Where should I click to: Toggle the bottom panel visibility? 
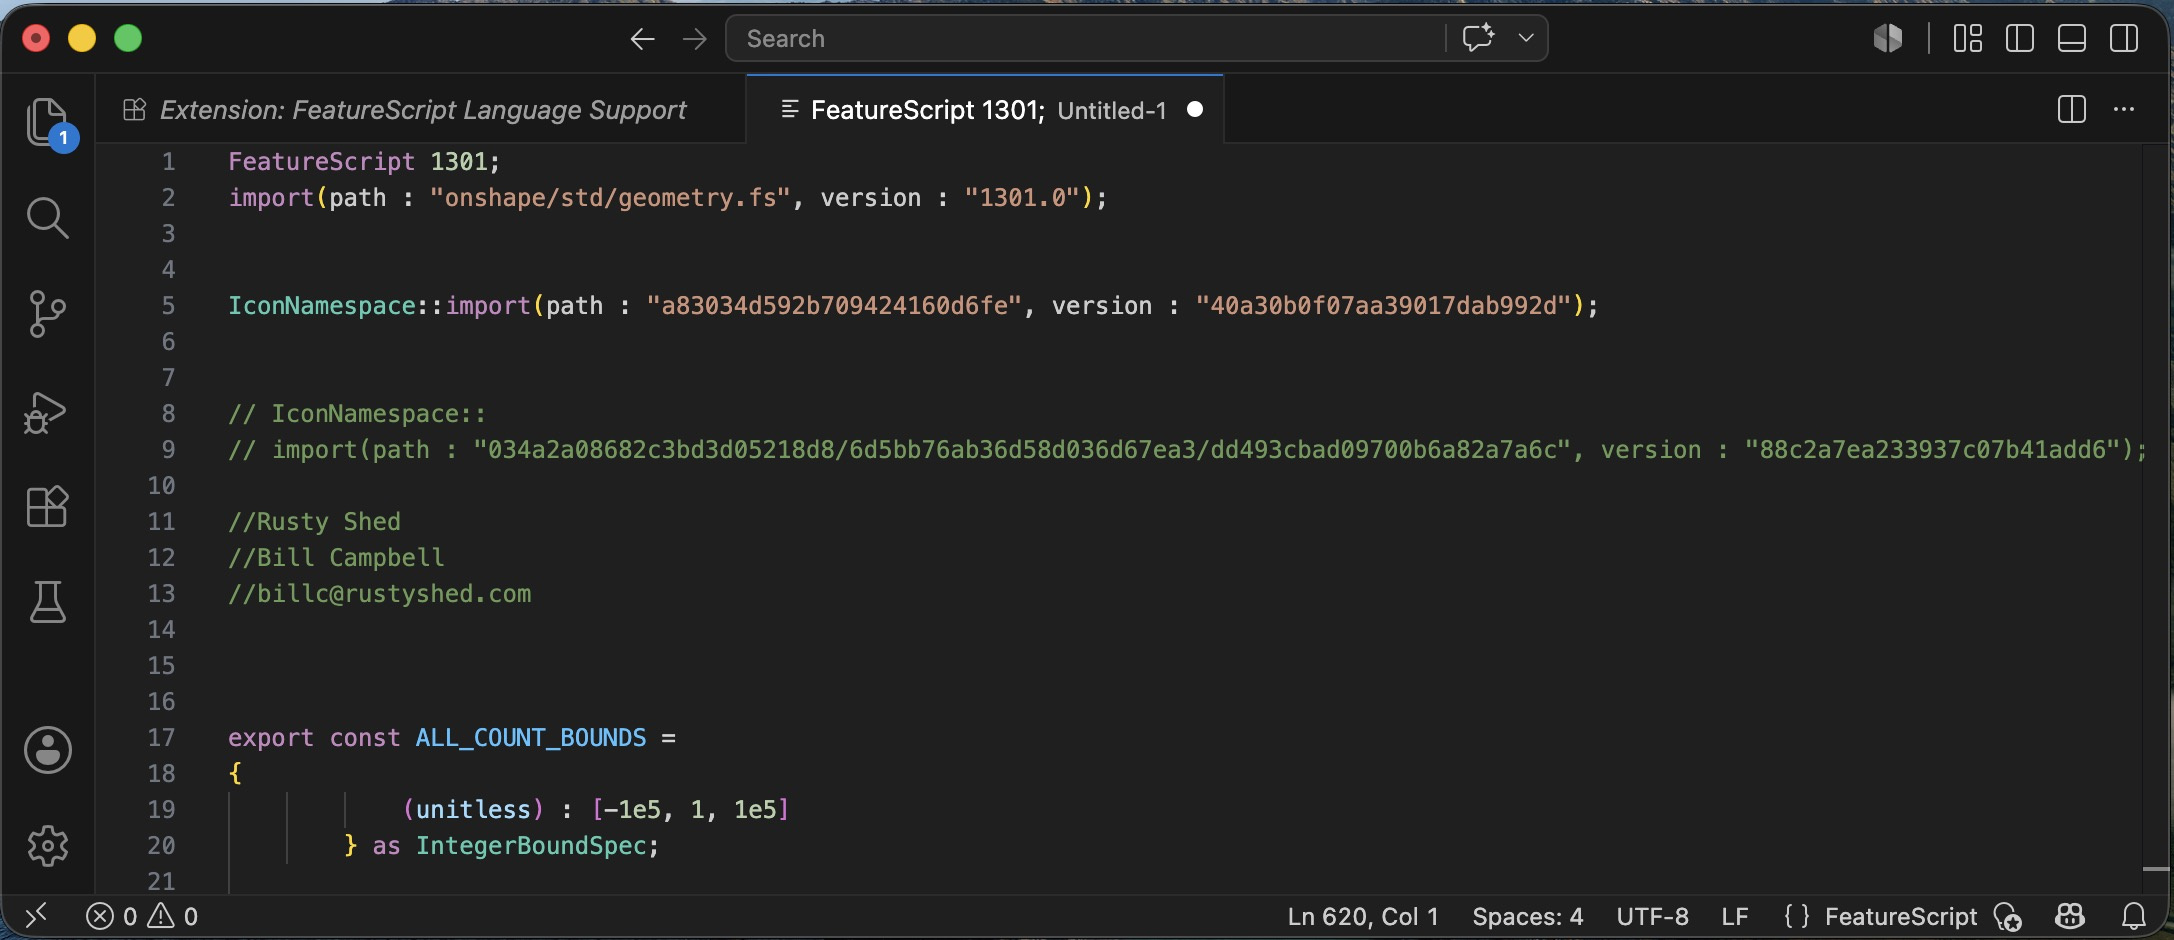click(x=2072, y=38)
